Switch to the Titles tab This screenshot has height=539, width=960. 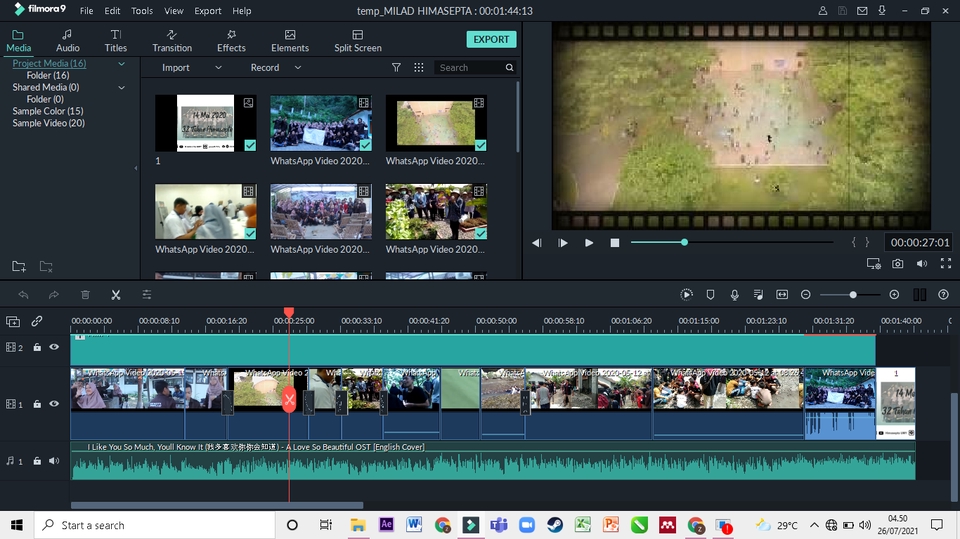pos(116,40)
